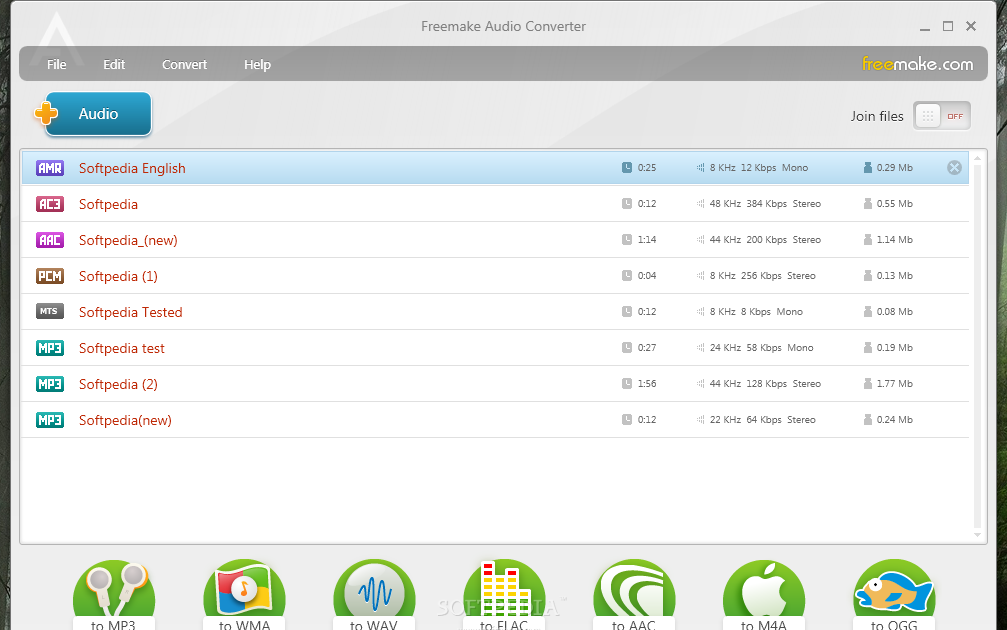This screenshot has height=630, width=1007.
Task: Click the quality icon on Softpedia test row
Action: [701, 347]
